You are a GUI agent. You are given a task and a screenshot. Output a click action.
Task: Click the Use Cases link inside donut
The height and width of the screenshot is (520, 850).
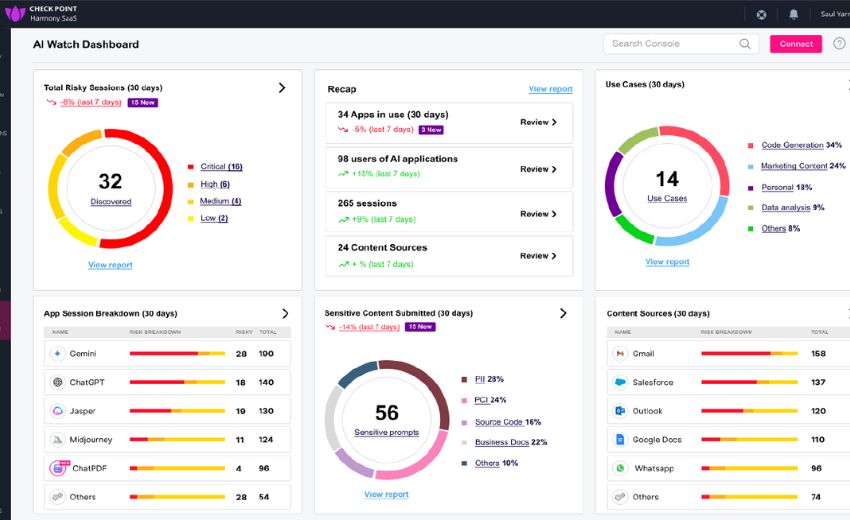coord(667,198)
